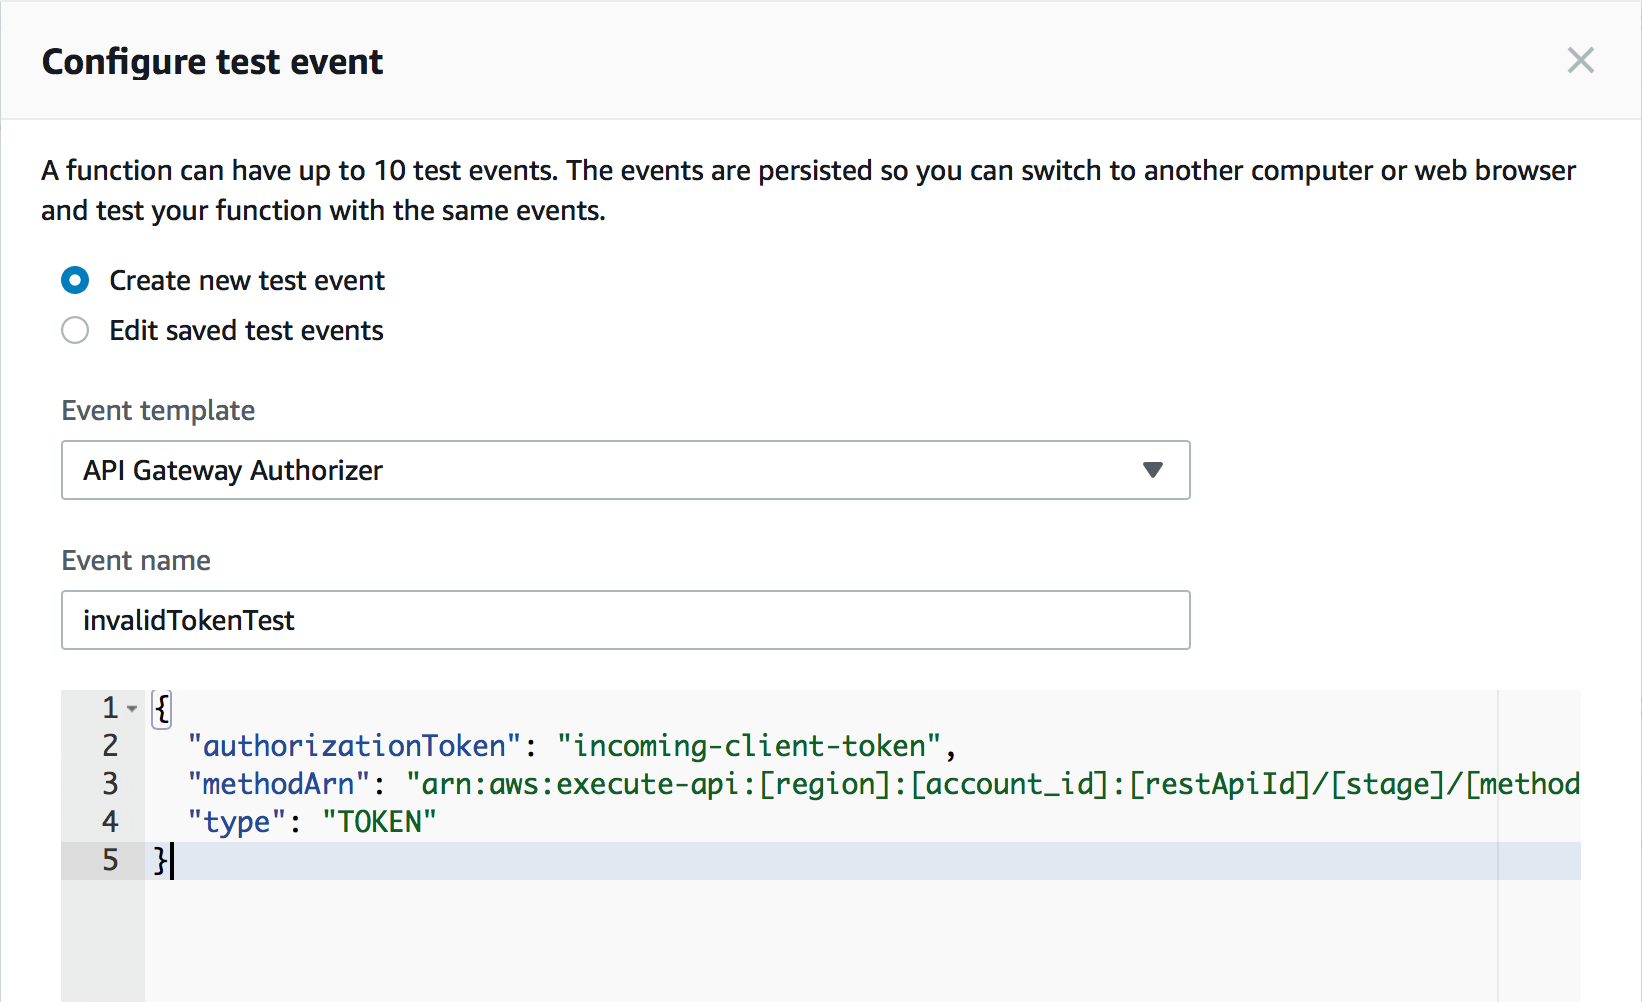This screenshot has width=1642, height=1002.
Task: Click the incoming-client-token string value
Action: point(749,746)
